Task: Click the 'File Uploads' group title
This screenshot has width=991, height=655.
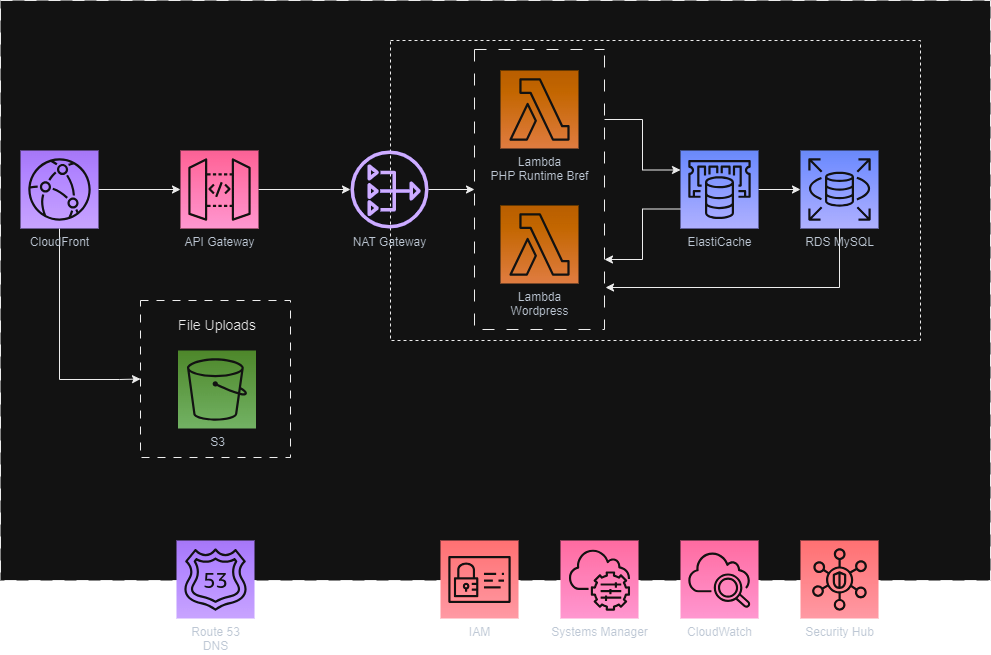Action: click(x=217, y=325)
